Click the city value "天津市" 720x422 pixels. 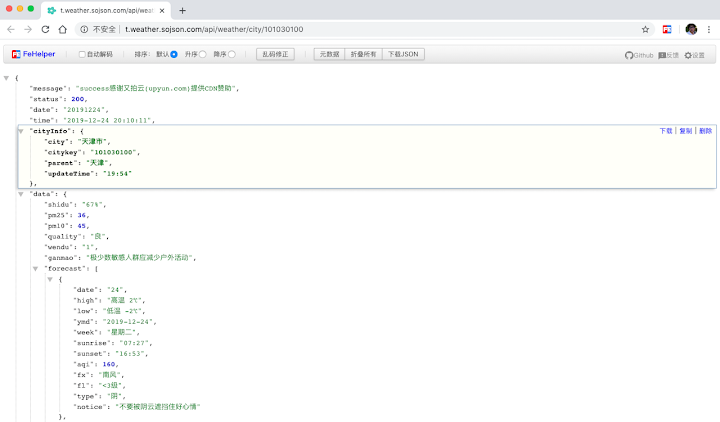click(x=92, y=142)
